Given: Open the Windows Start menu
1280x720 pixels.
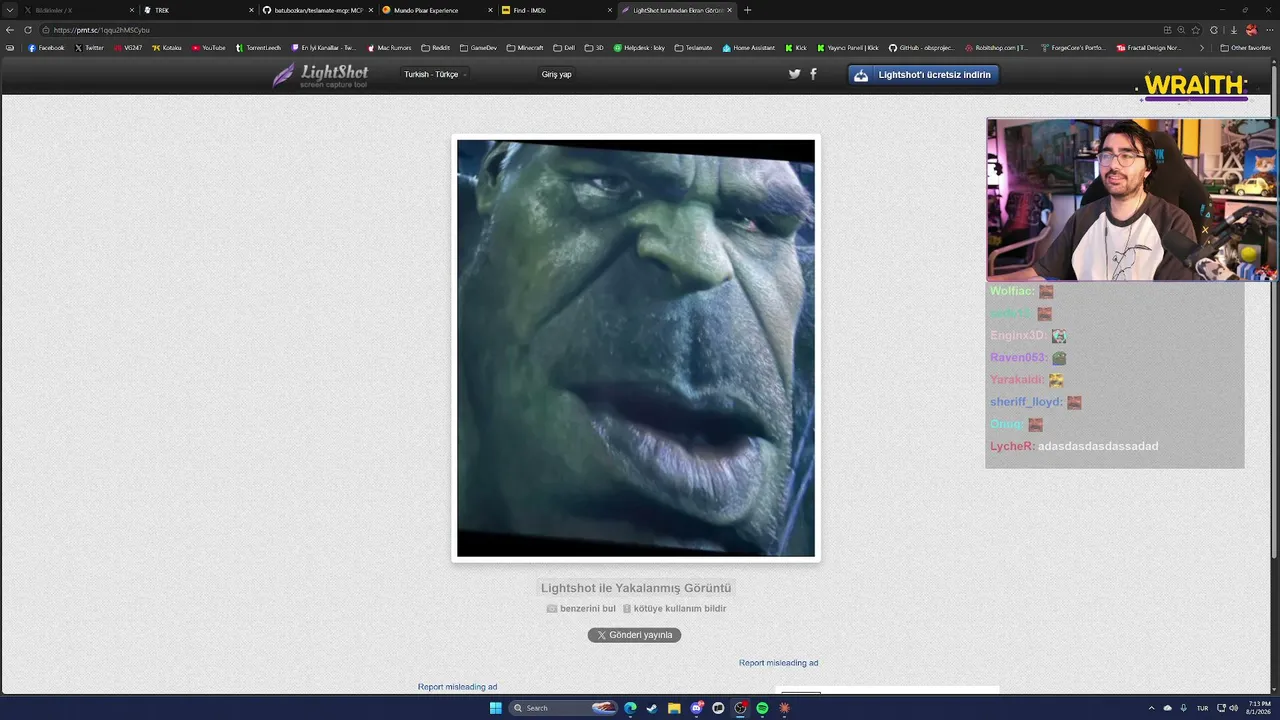Looking at the screenshot, I should (x=495, y=708).
